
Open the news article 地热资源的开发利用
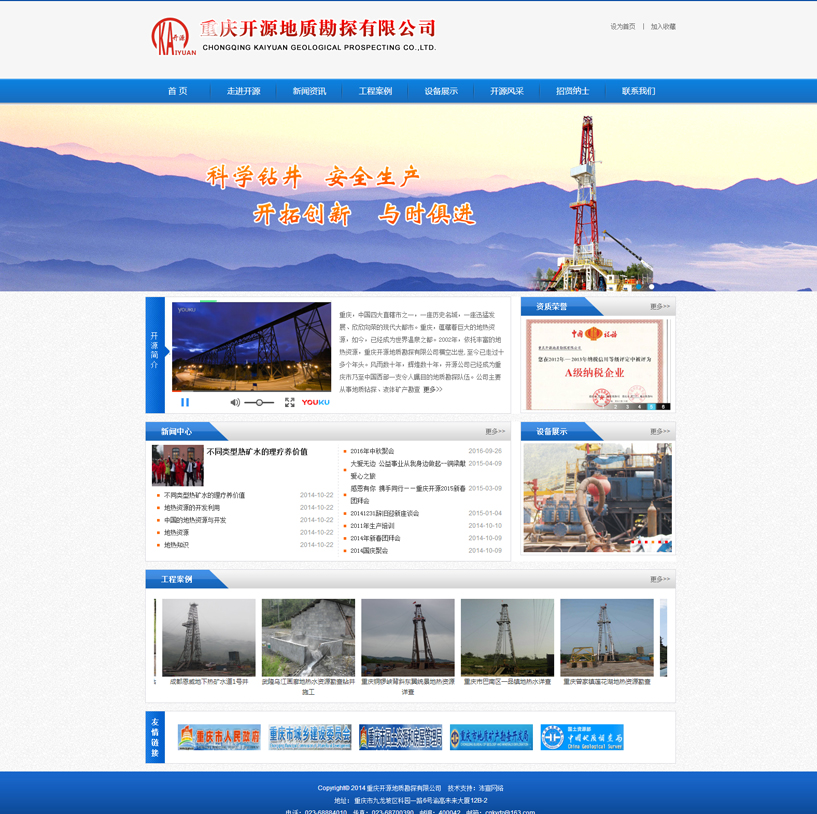click(192, 508)
